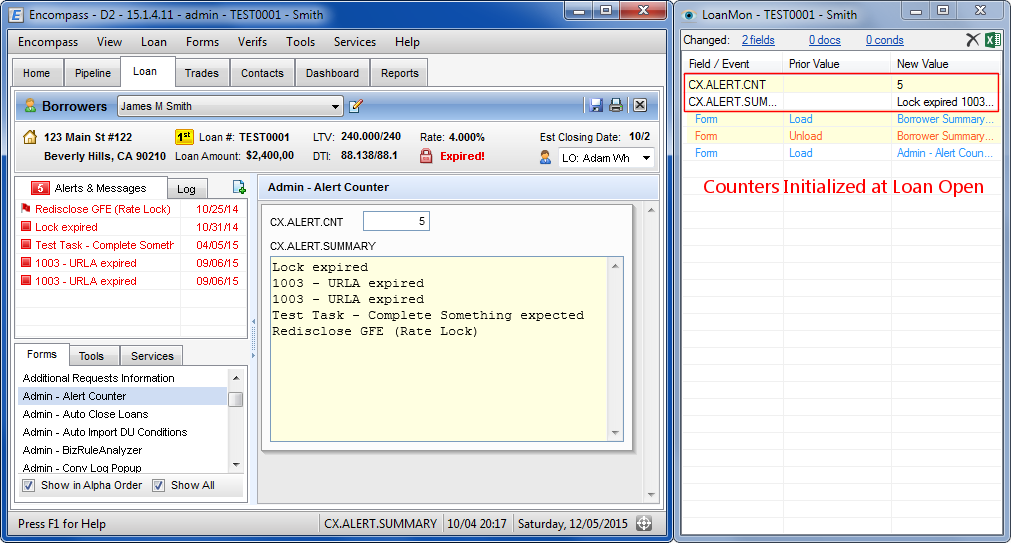Print the loan using printer icon
Screen dimensions: 1011x543
coord(616,105)
